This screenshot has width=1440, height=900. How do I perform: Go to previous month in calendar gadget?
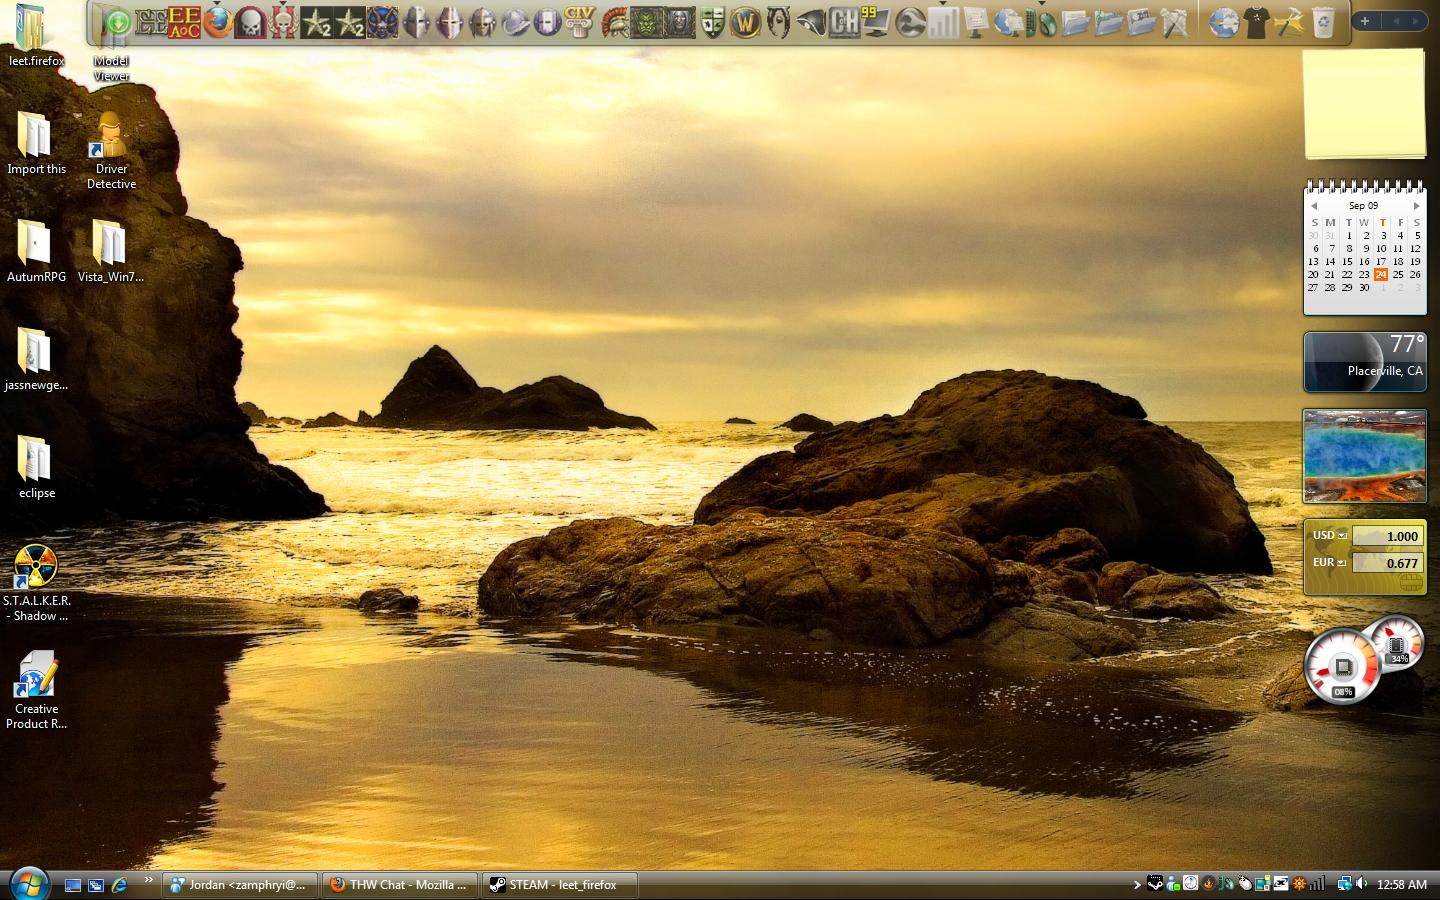click(x=1314, y=205)
